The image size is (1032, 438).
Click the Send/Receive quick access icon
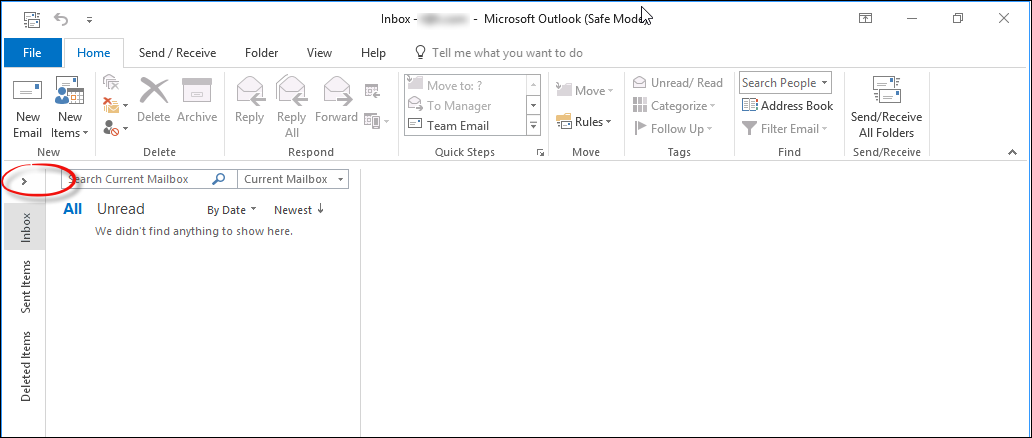point(31,18)
